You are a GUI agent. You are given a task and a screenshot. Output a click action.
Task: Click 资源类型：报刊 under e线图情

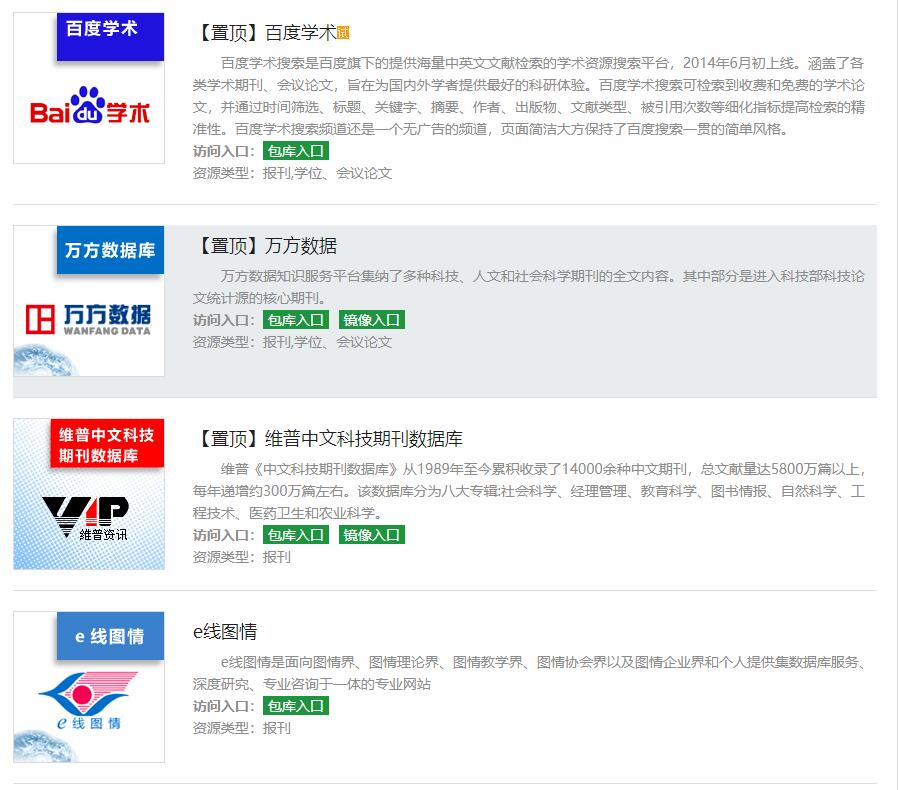coord(242,728)
